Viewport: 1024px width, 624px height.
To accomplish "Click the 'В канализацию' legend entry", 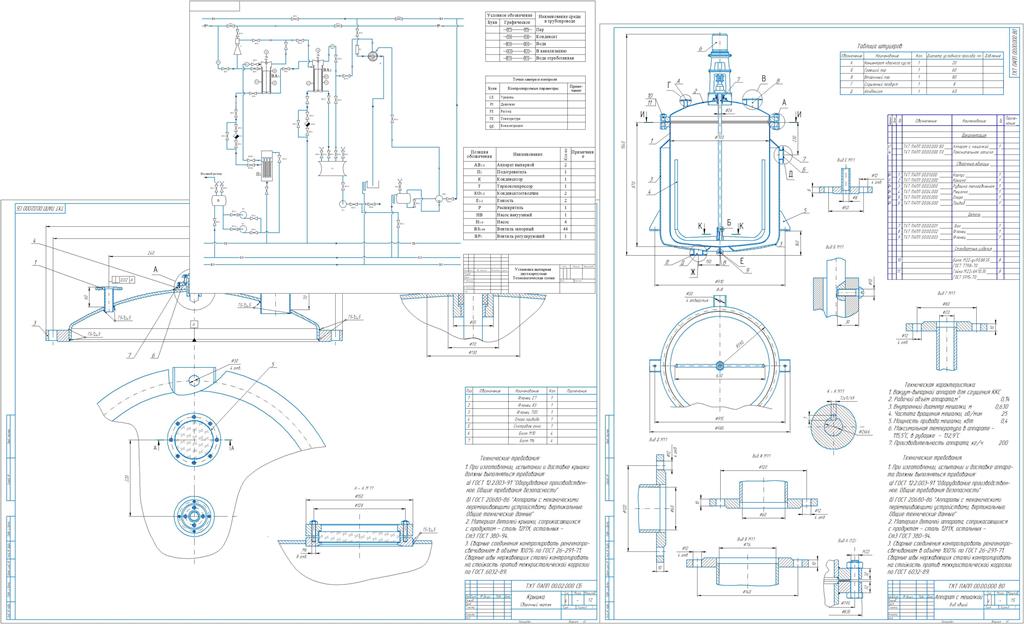I will click(x=535, y=51).
